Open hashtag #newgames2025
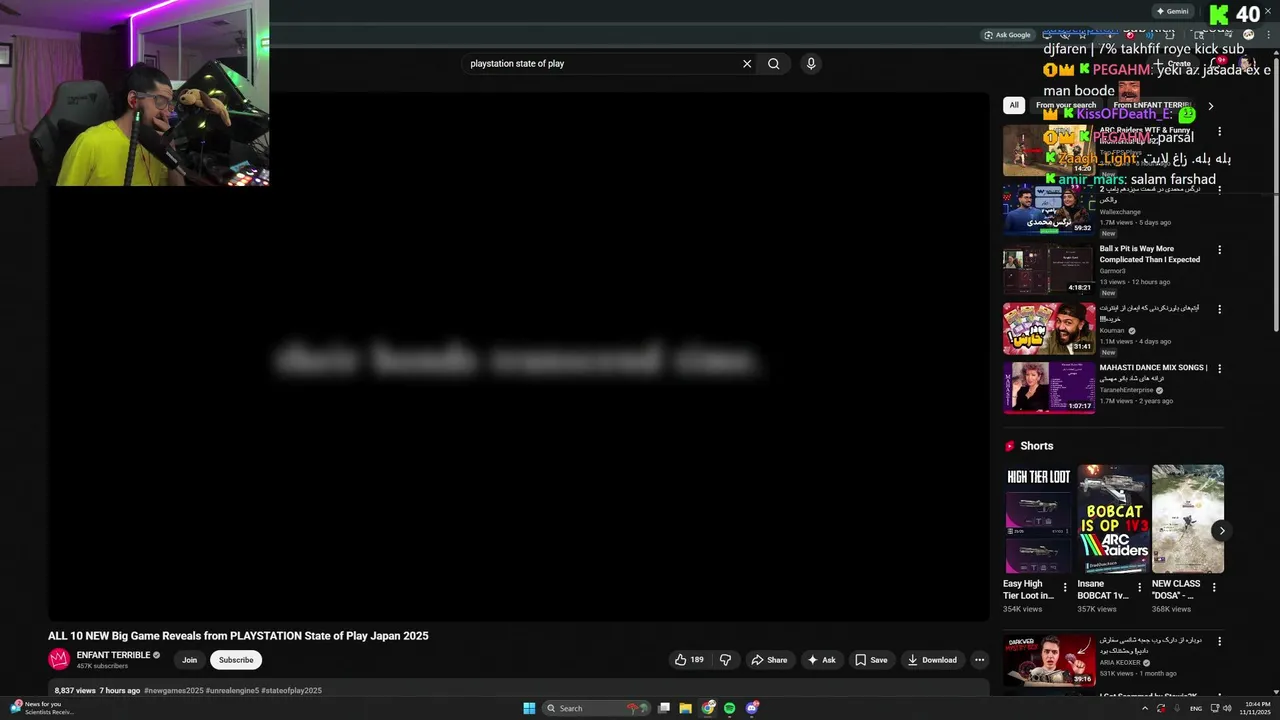Viewport: 1280px width, 720px height. pyautogui.click(x=173, y=691)
